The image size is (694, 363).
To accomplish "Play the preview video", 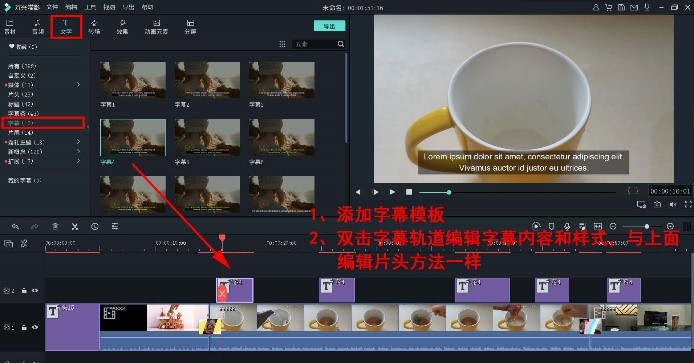I will (392, 192).
